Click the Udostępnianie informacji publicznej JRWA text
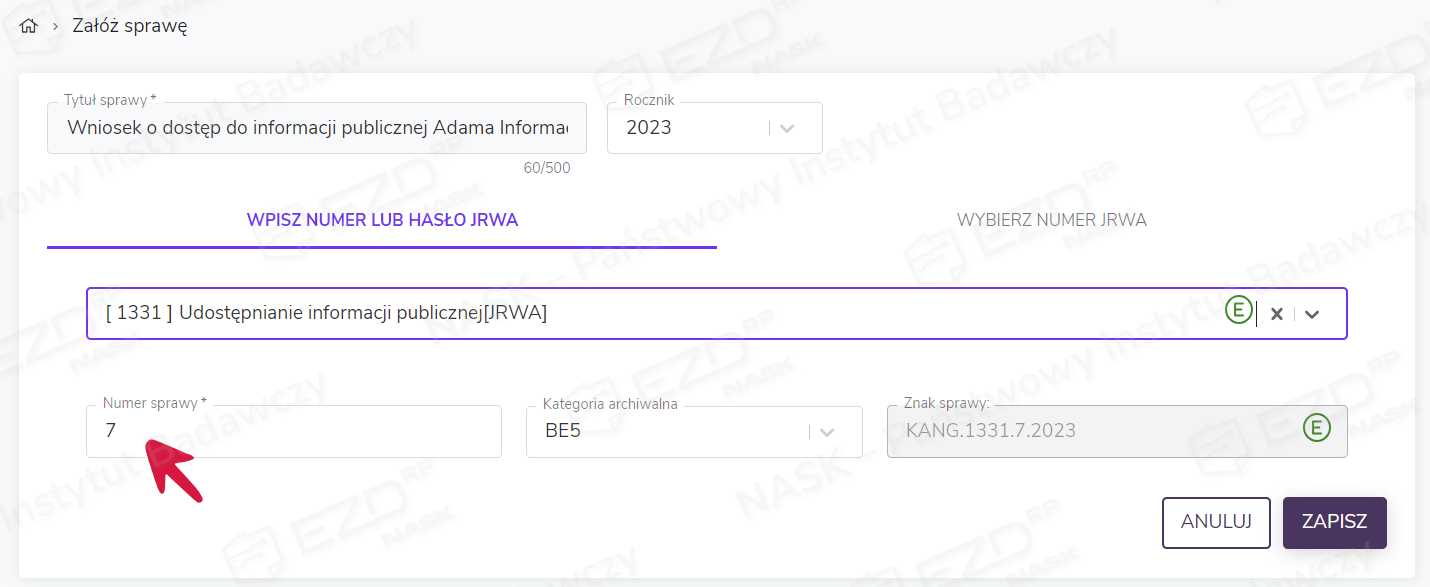Viewport: 1430px width, 587px height. 327,313
